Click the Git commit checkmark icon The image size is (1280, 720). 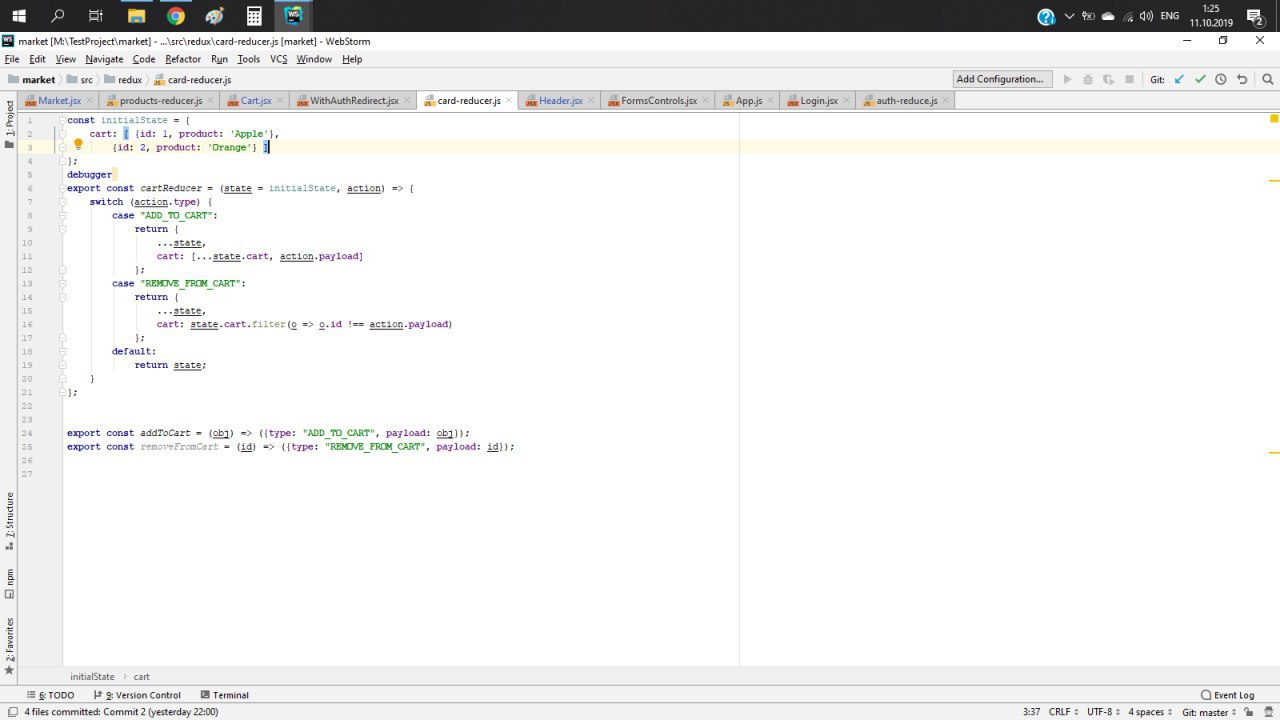click(x=1200, y=79)
